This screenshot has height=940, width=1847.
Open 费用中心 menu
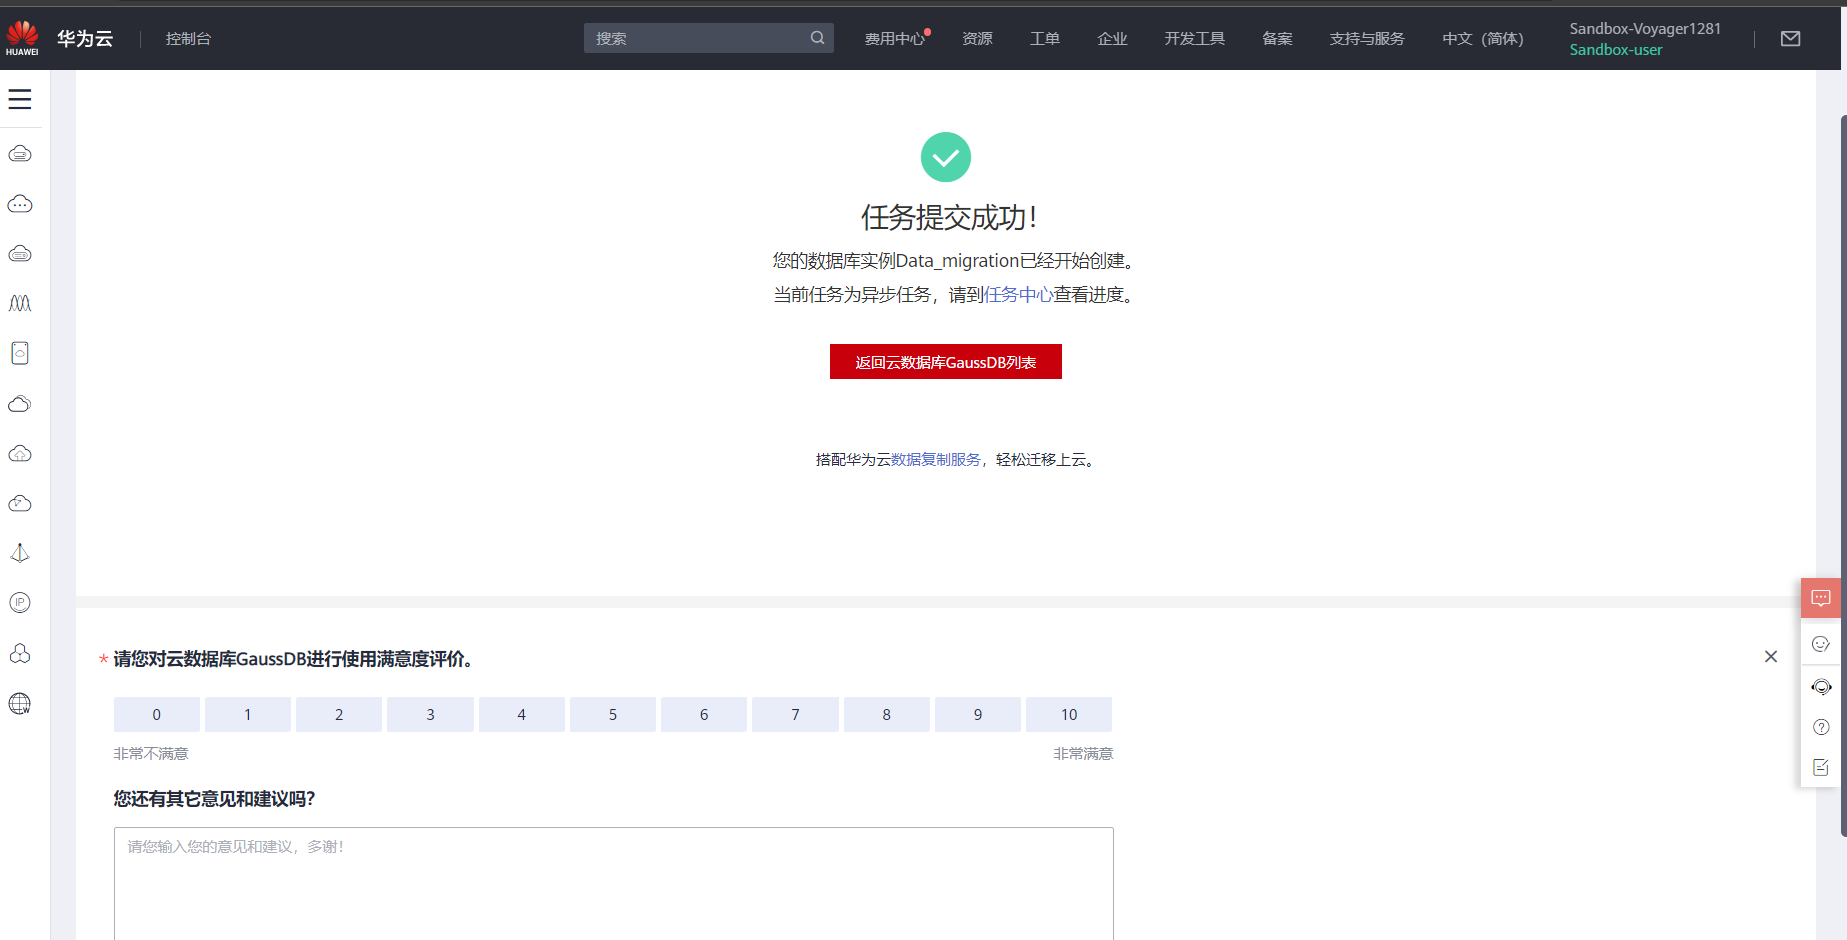(x=895, y=39)
